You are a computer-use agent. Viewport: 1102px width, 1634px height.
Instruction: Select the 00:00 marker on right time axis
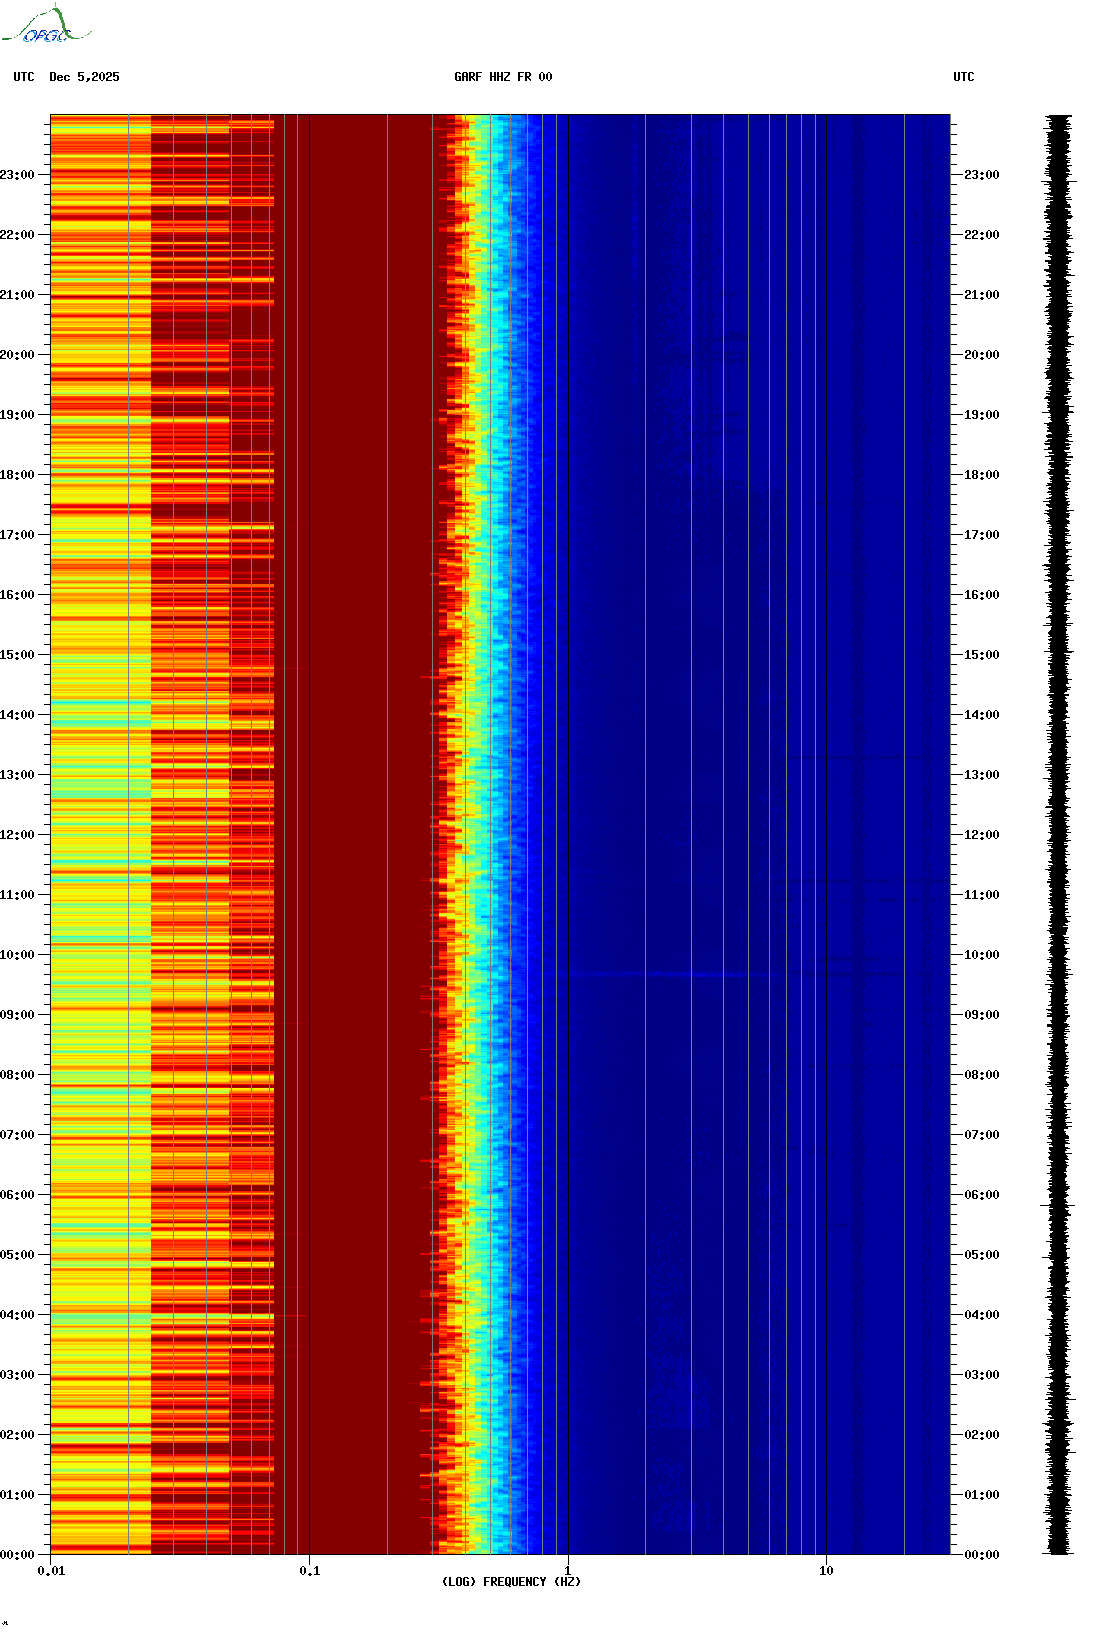click(x=981, y=1555)
